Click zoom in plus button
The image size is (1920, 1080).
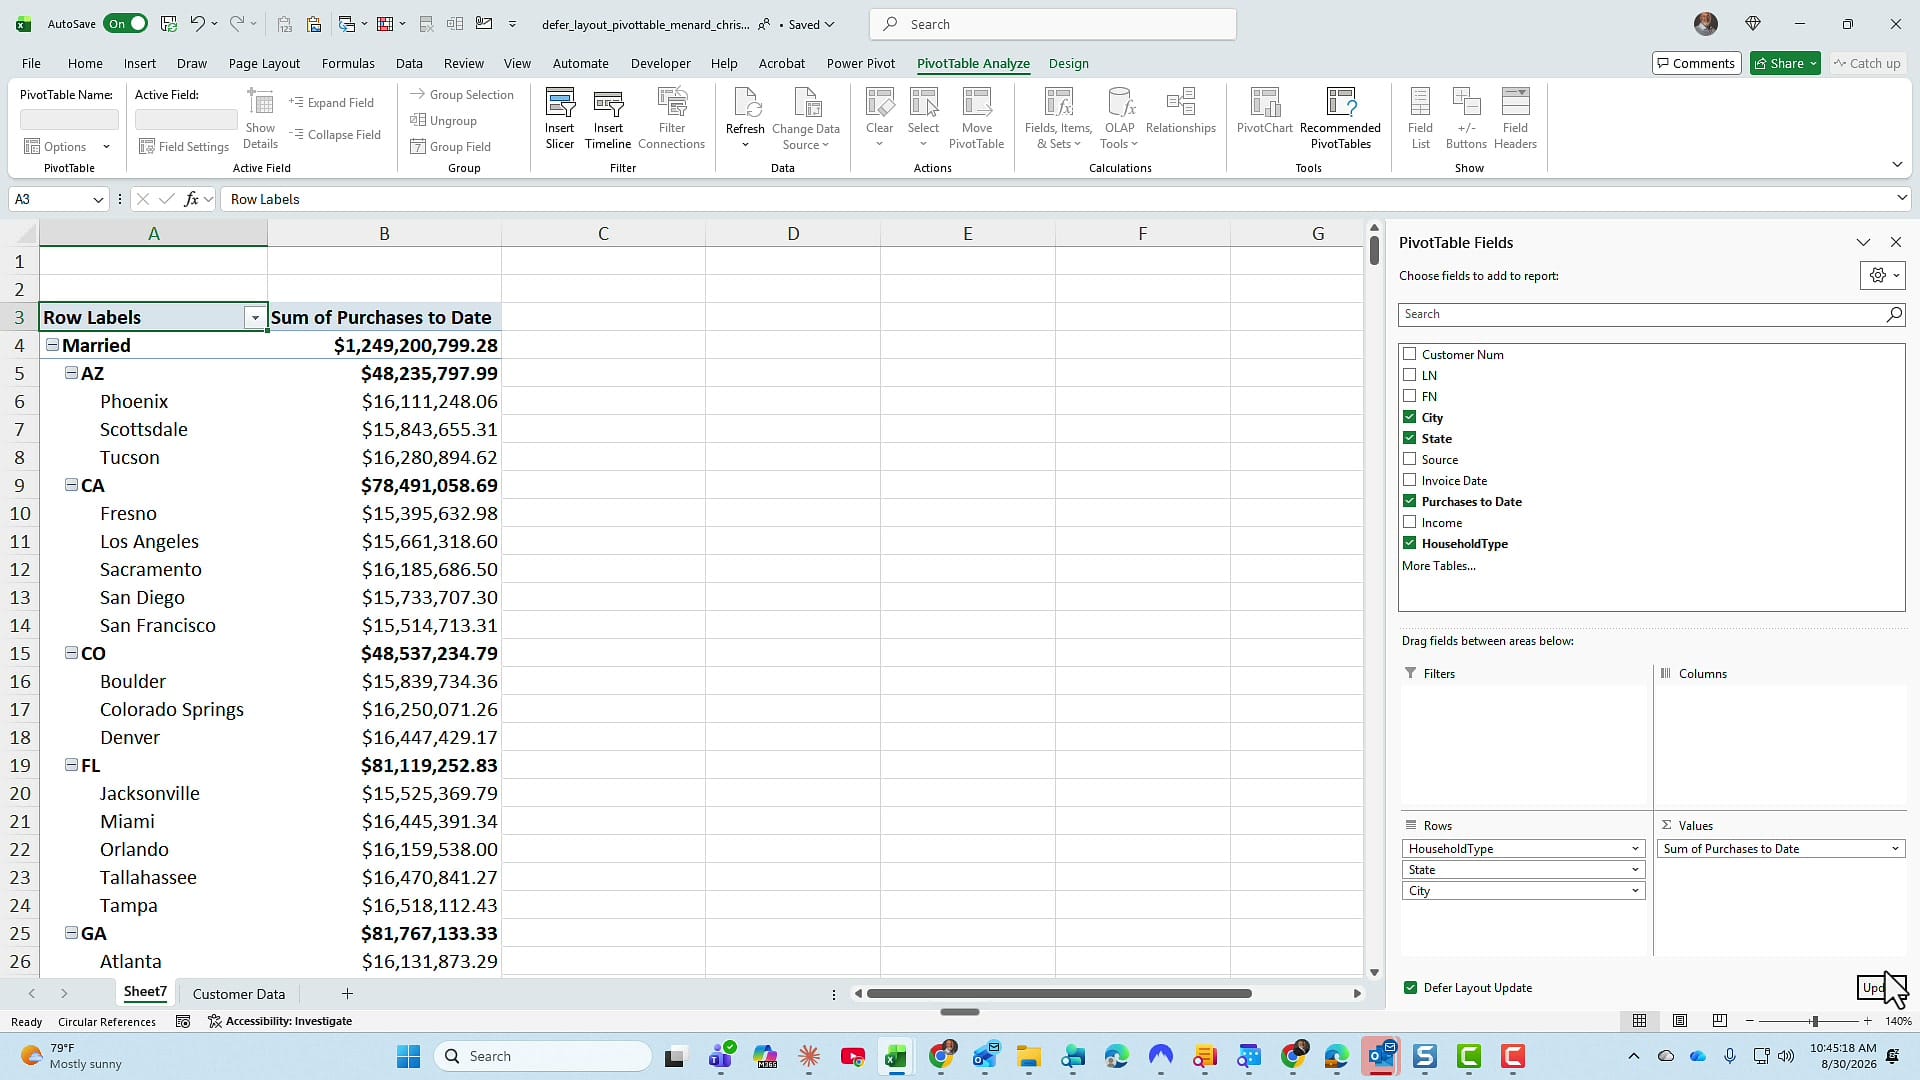click(x=1867, y=1021)
